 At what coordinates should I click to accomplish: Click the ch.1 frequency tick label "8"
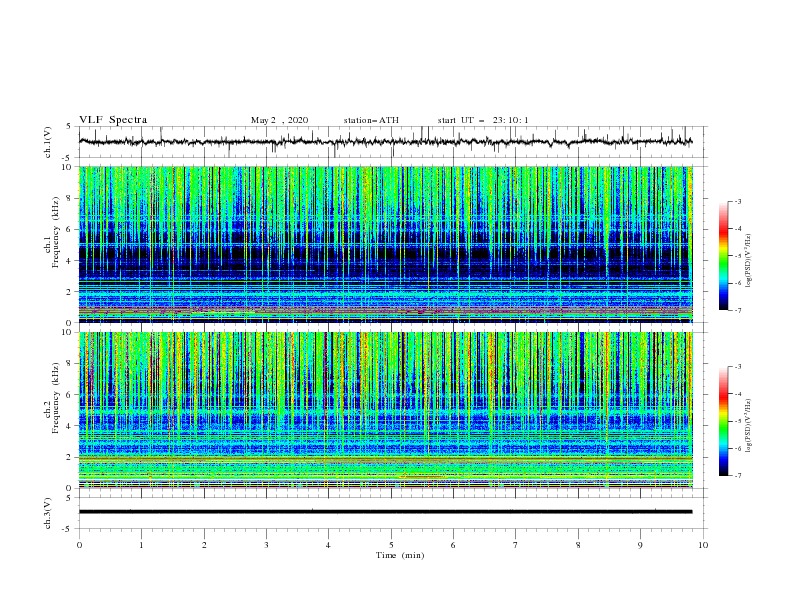[x=69, y=198]
